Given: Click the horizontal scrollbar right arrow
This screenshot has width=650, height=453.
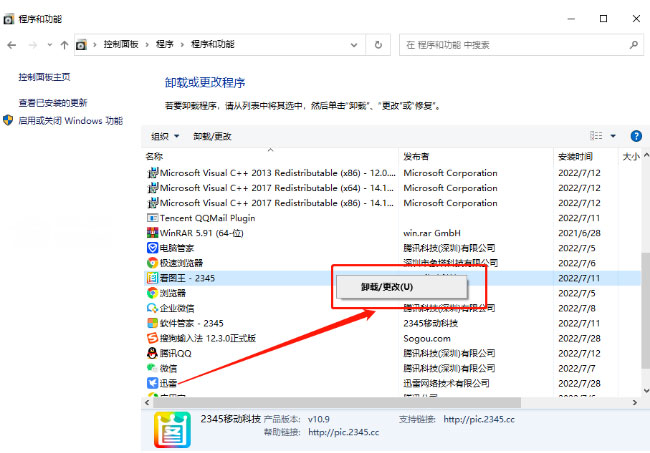Looking at the screenshot, I should coord(634,402).
